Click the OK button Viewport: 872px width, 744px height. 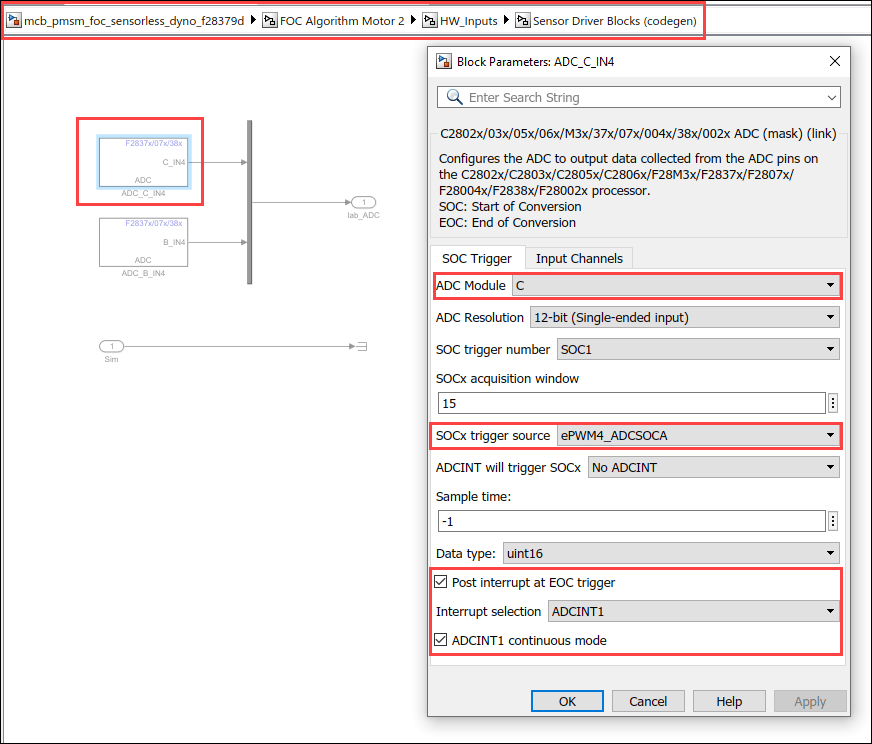click(x=567, y=701)
